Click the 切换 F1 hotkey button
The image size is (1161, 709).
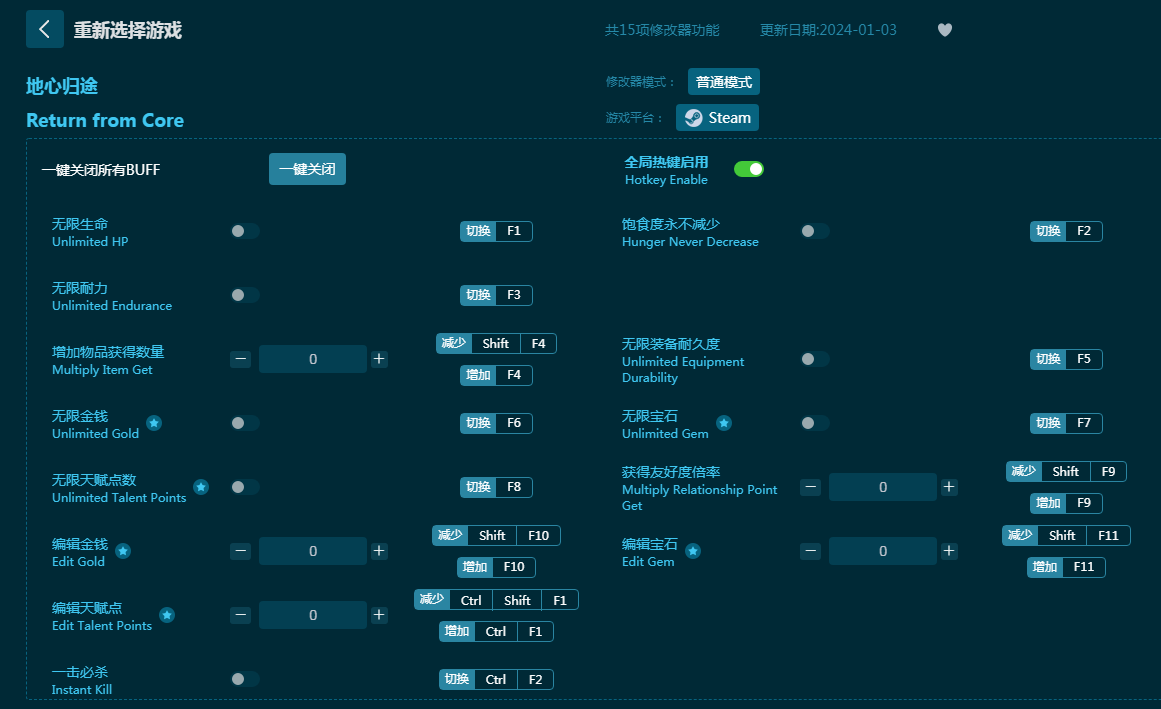[496, 231]
